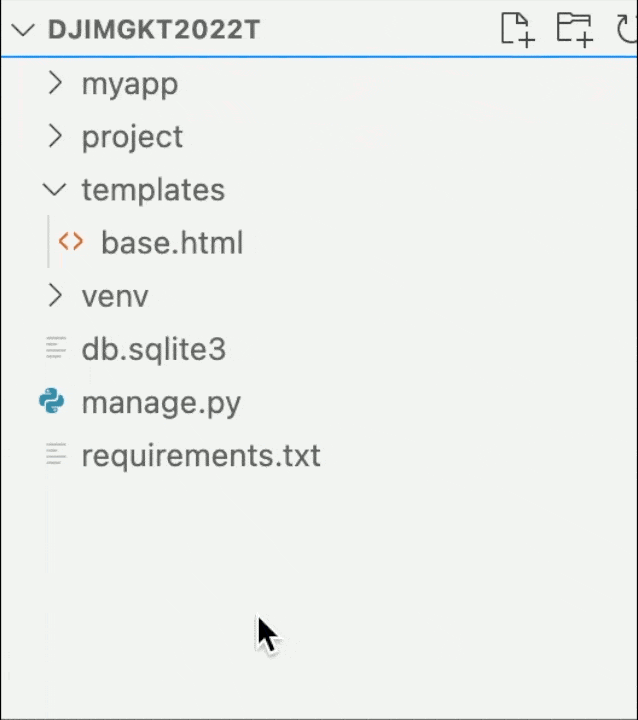Click the New Folder icon
Screen dimensions: 638x720
pos(574,28)
